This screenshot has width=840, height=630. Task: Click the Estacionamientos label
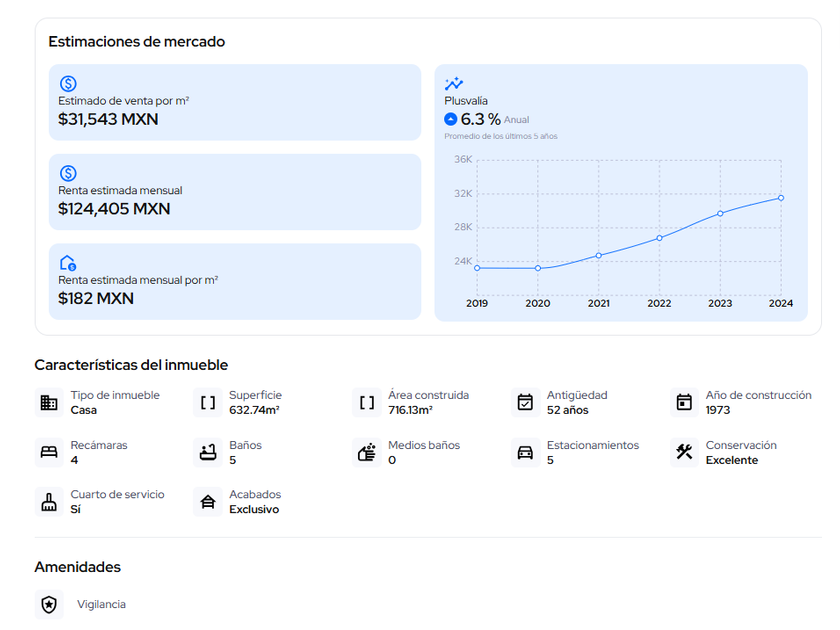pyautogui.click(x=593, y=445)
